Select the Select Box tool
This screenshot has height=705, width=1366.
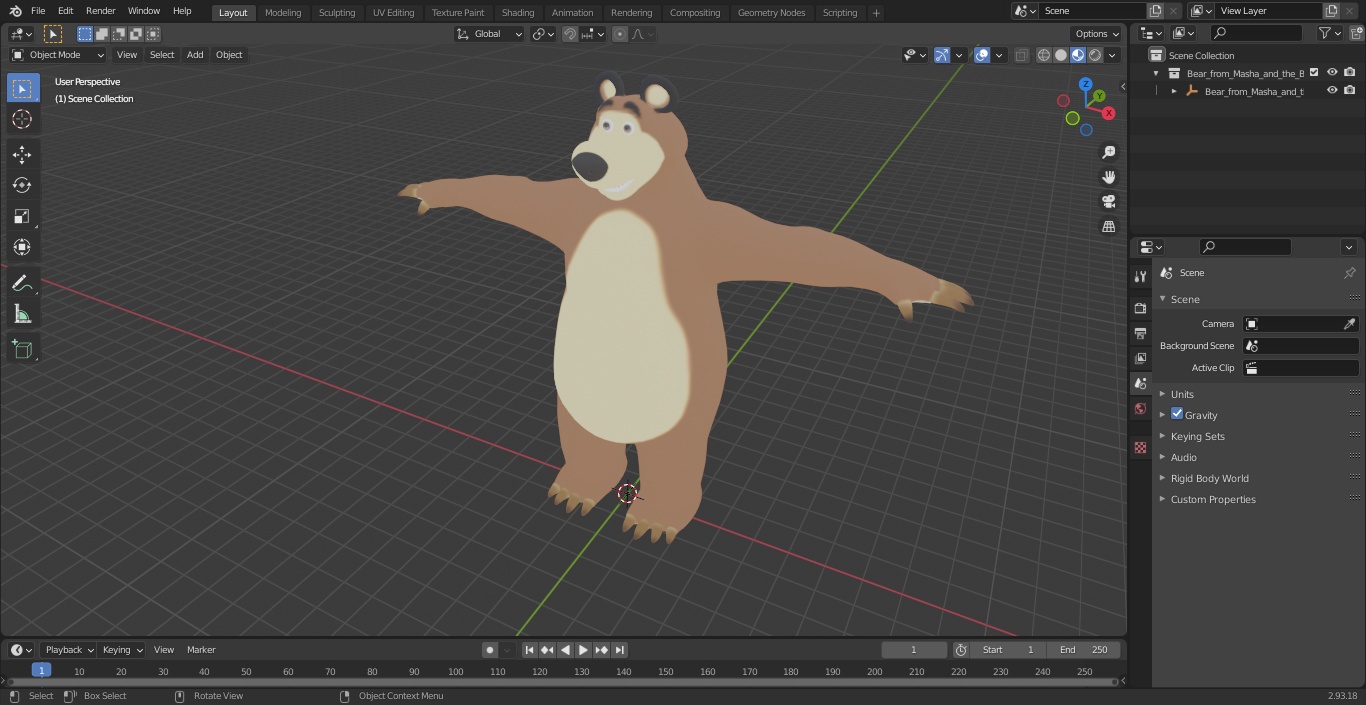(x=22, y=89)
